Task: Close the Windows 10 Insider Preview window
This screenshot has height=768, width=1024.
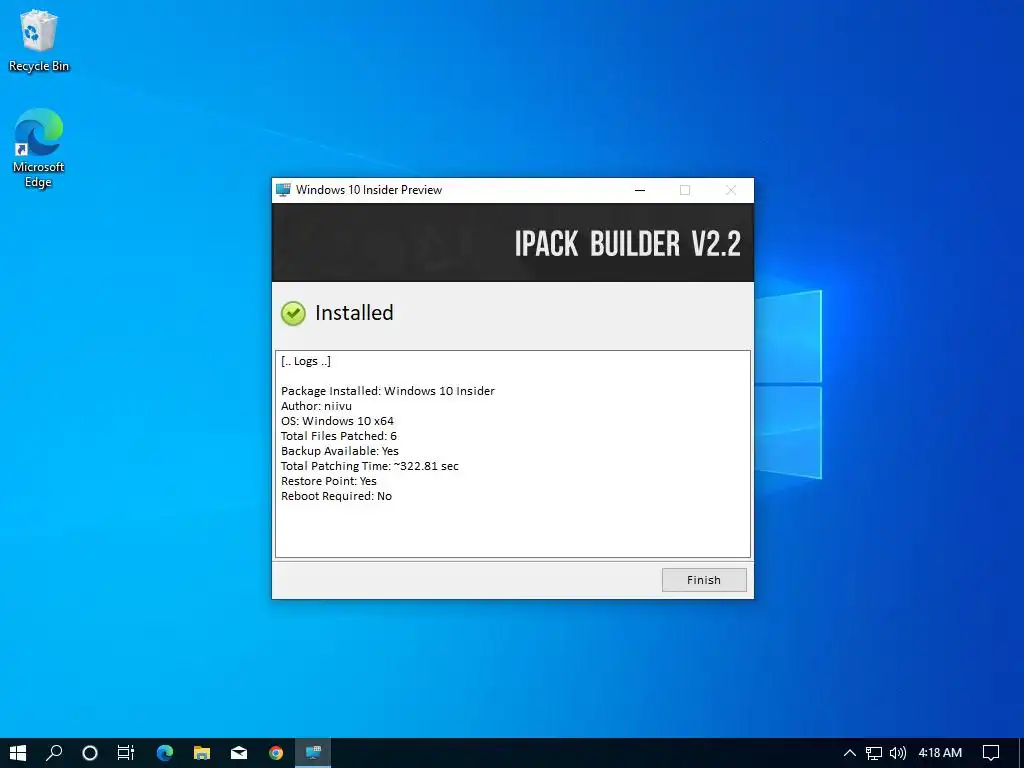Action: pos(731,190)
